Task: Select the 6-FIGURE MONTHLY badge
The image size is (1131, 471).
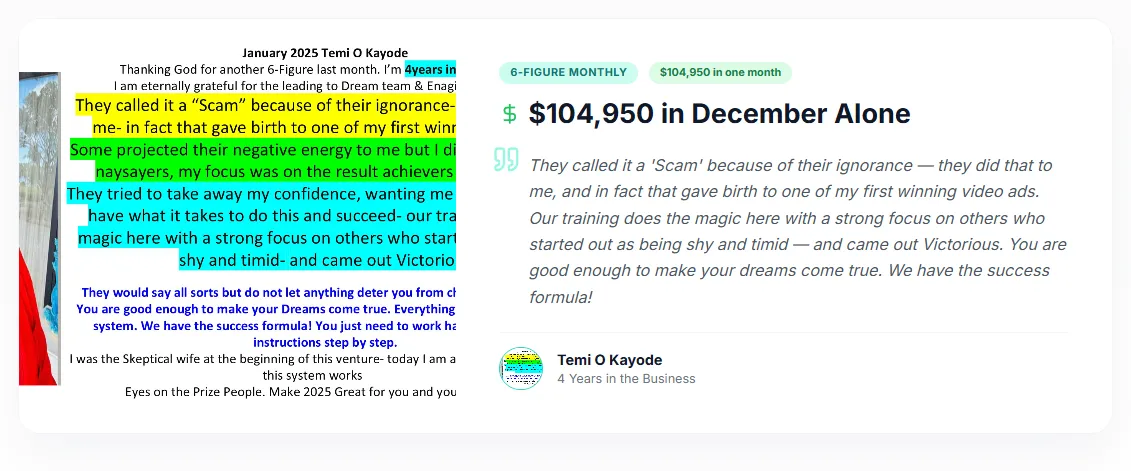Action: 568,72
